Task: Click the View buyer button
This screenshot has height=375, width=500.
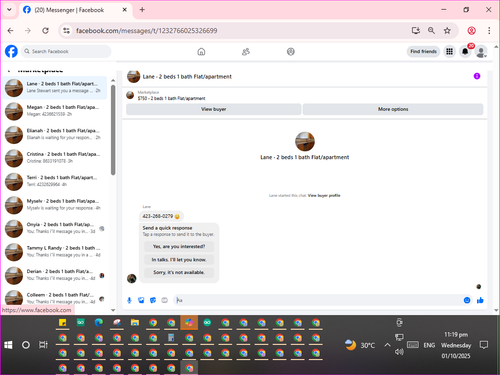Action: pos(214,109)
